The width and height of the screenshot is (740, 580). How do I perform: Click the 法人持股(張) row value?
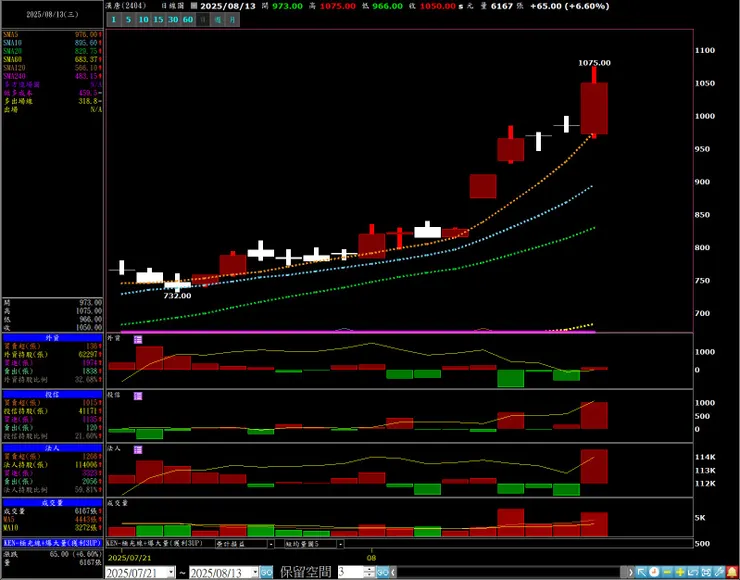pos(86,465)
